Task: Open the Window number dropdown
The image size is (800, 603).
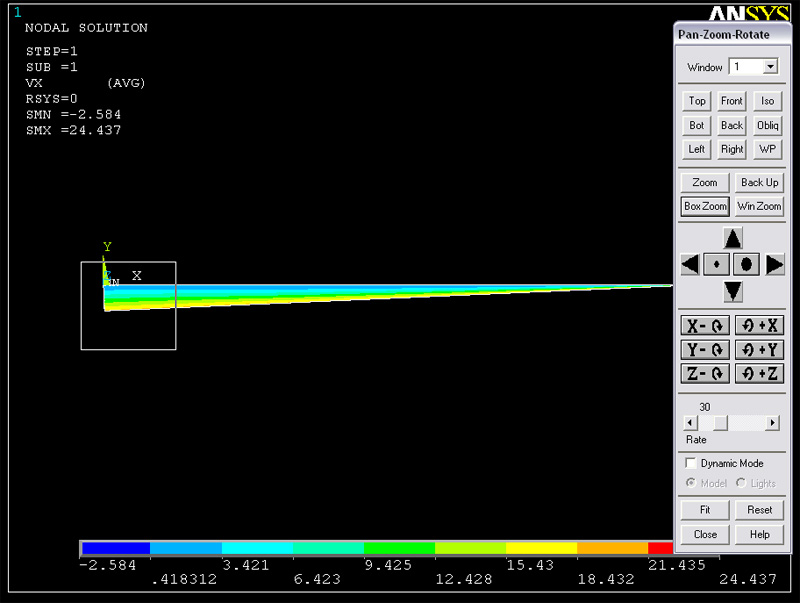Action: 769,67
